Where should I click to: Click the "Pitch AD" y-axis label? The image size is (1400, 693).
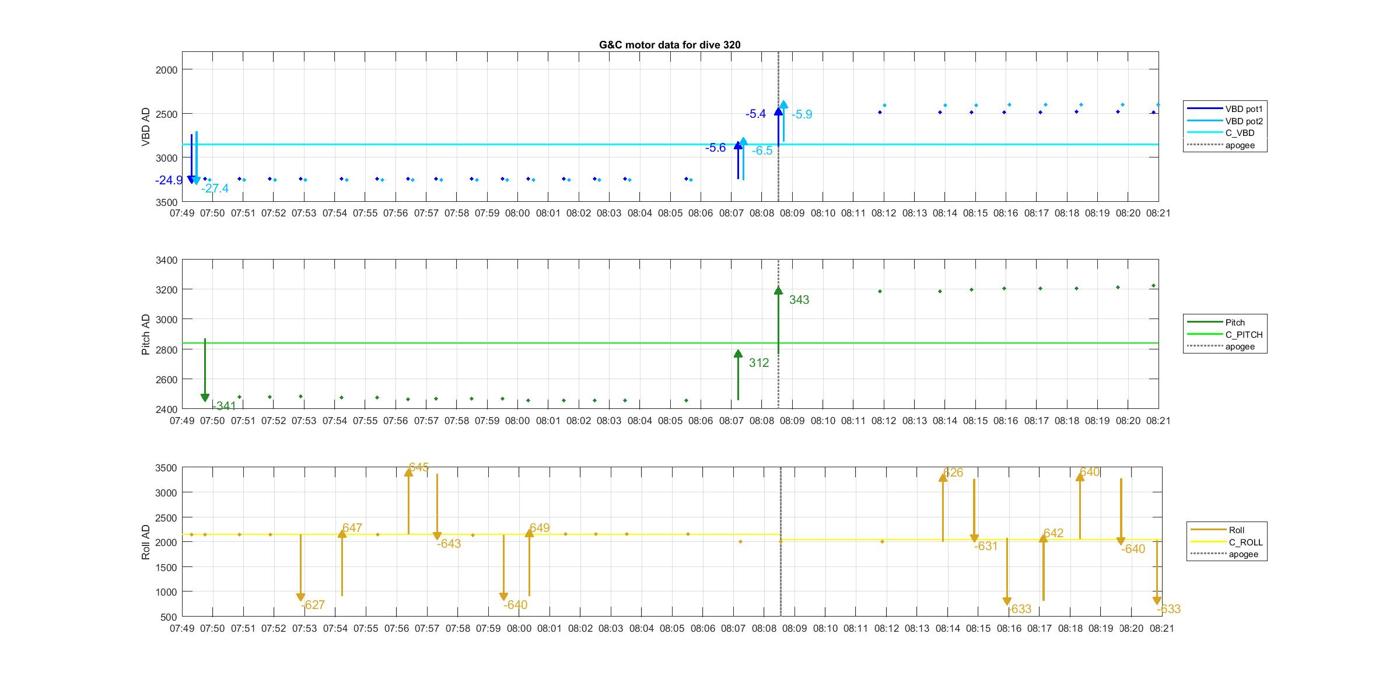[146, 335]
